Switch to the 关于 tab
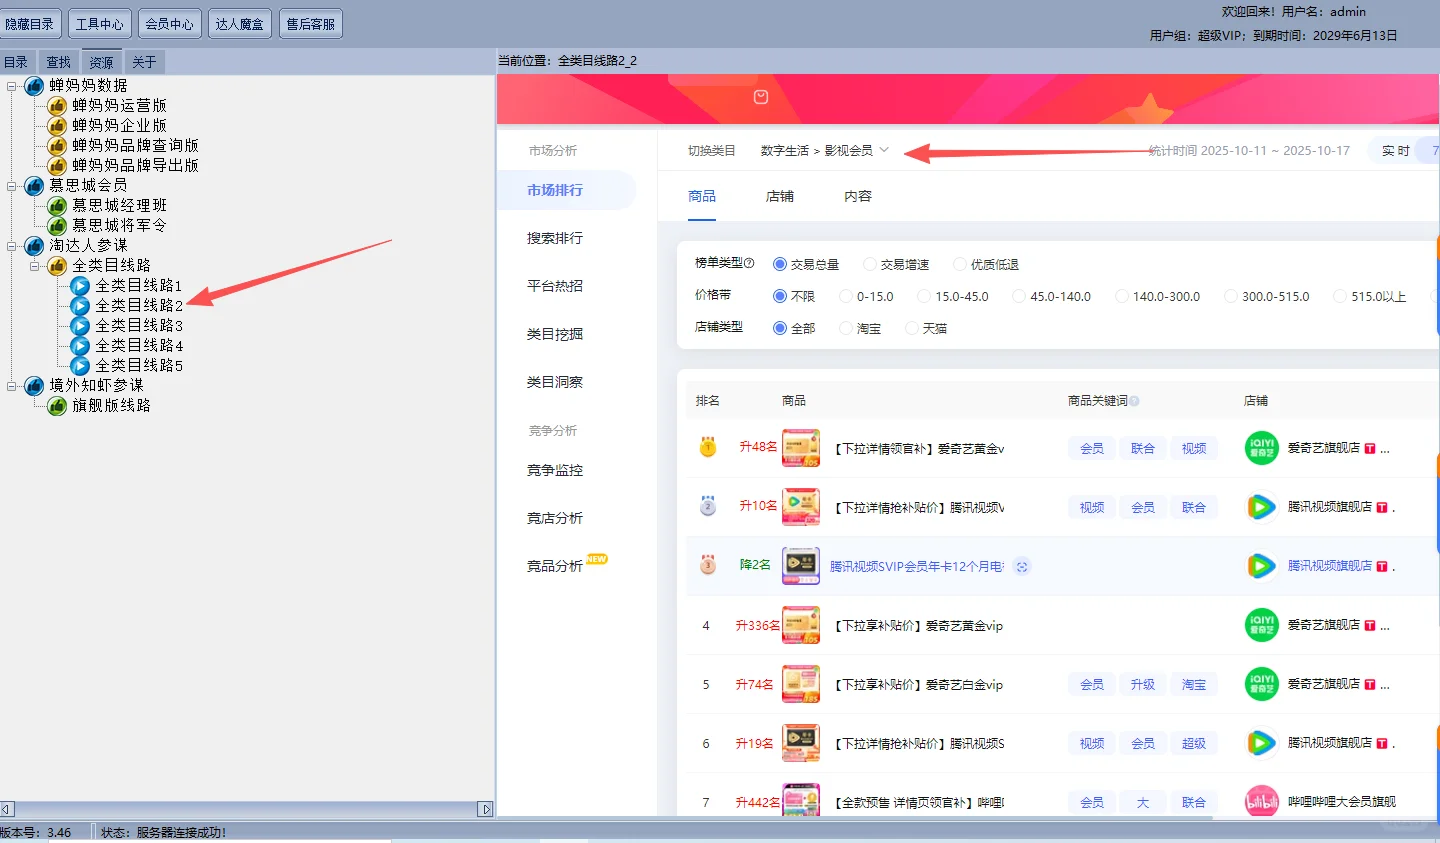1440x843 pixels. [x=145, y=62]
